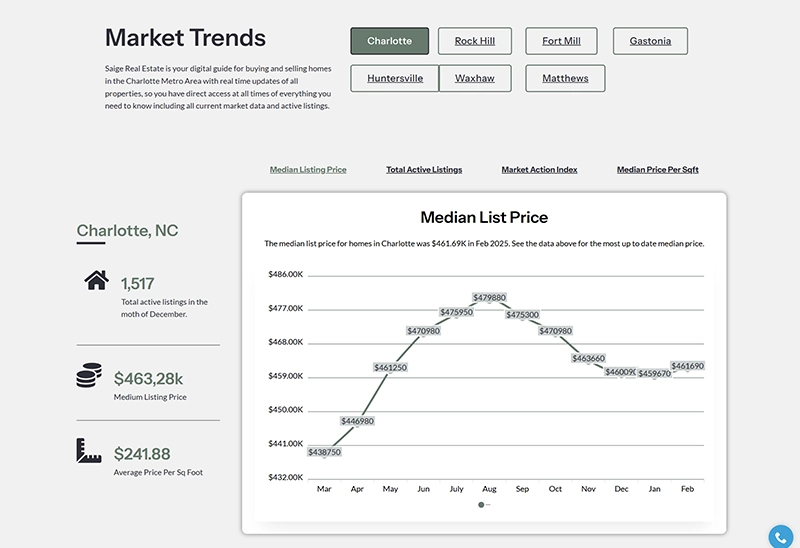This screenshot has width=800, height=548.
Task: Switch to Median Listing Price tab
Action: coord(308,170)
